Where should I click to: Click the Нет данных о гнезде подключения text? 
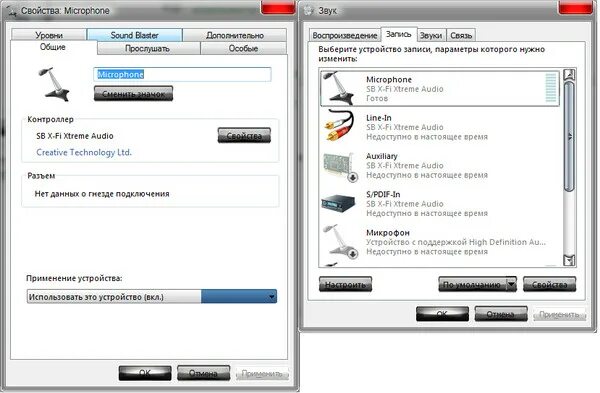102,194
